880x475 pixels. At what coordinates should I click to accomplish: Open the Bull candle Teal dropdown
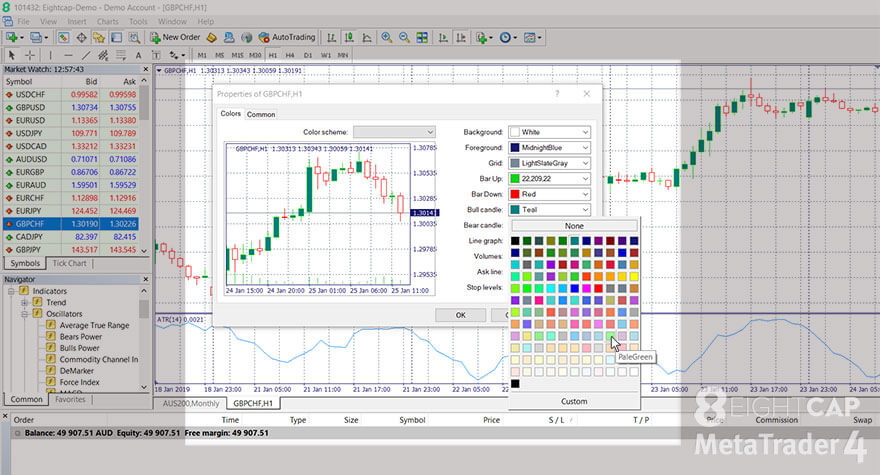tap(549, 209)
